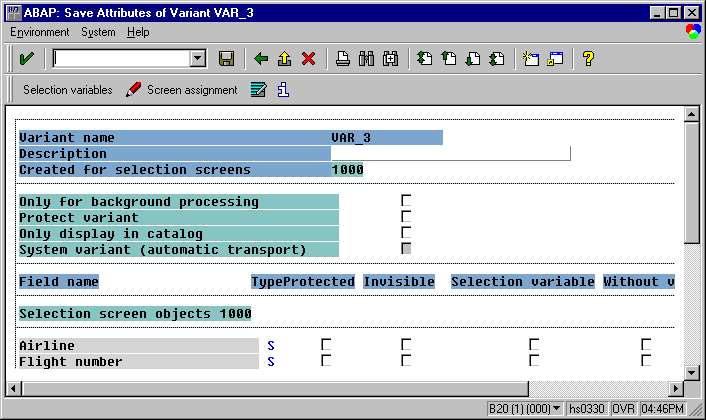Click the binoculars Find icon
This screenshot has height=420, width=706.
pos(366,59)
